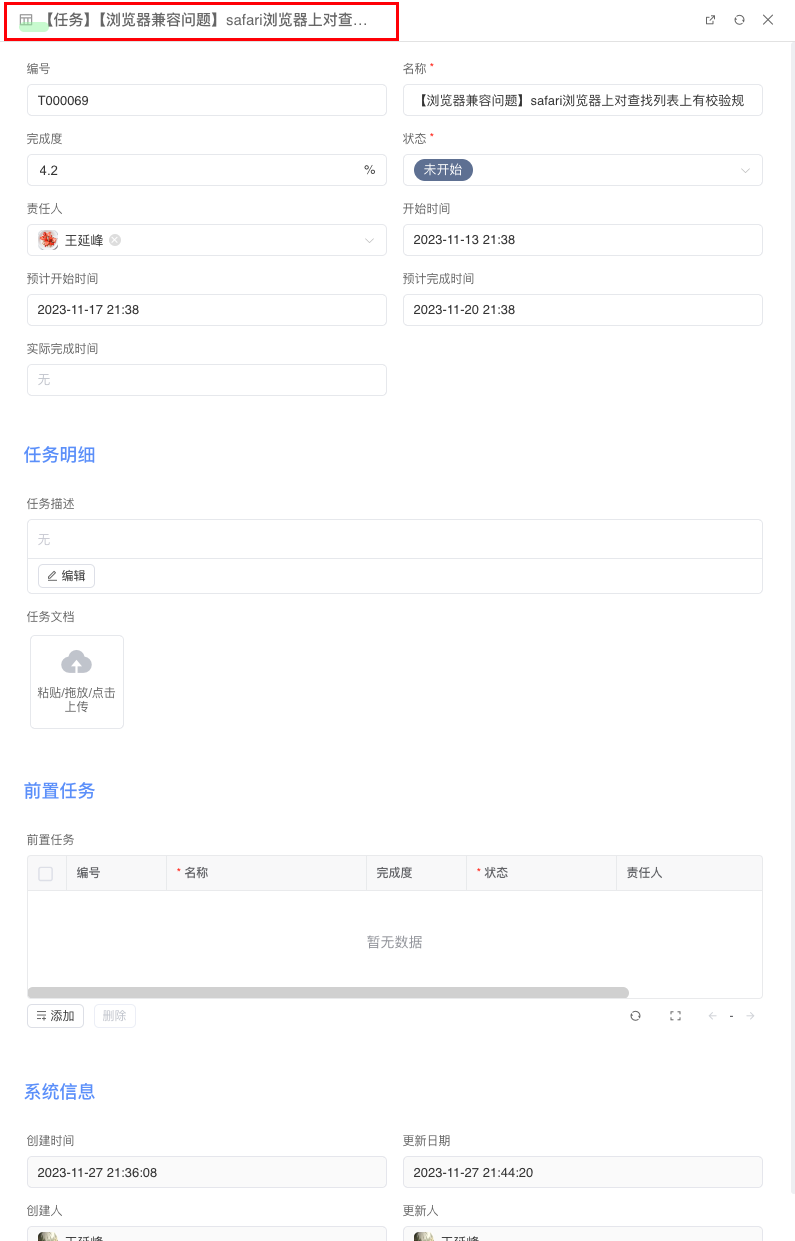Click the 未开始 status tag
The width and height of the screenshot is (795, 1241).
[x=443, y=170]
